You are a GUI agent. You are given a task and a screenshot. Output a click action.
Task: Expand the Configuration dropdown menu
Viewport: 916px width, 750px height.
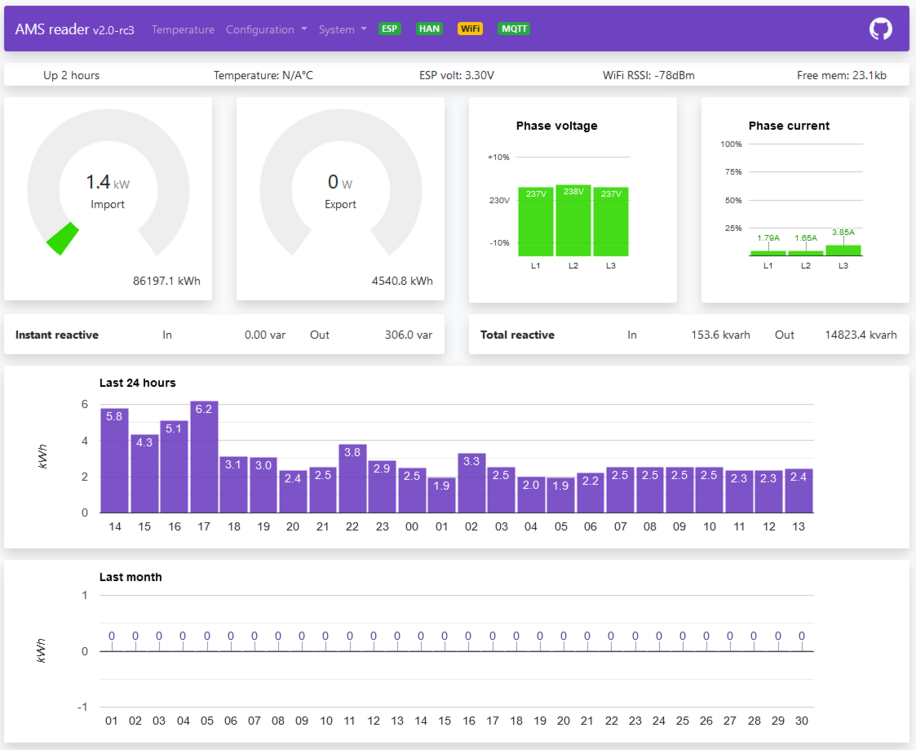click(x=266, y=30)
